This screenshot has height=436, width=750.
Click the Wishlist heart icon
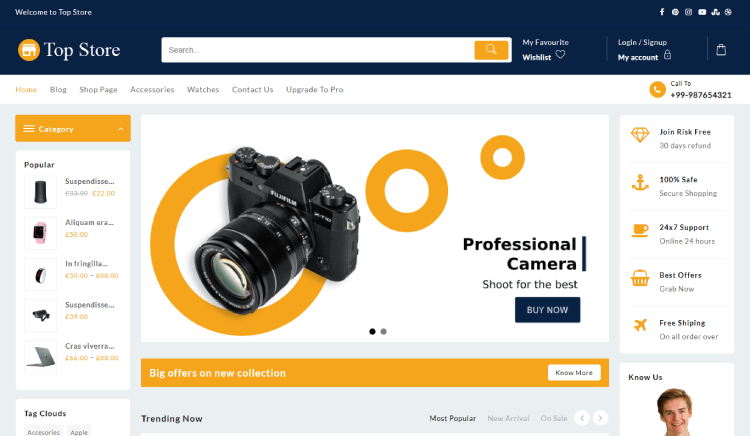point(560,56)
